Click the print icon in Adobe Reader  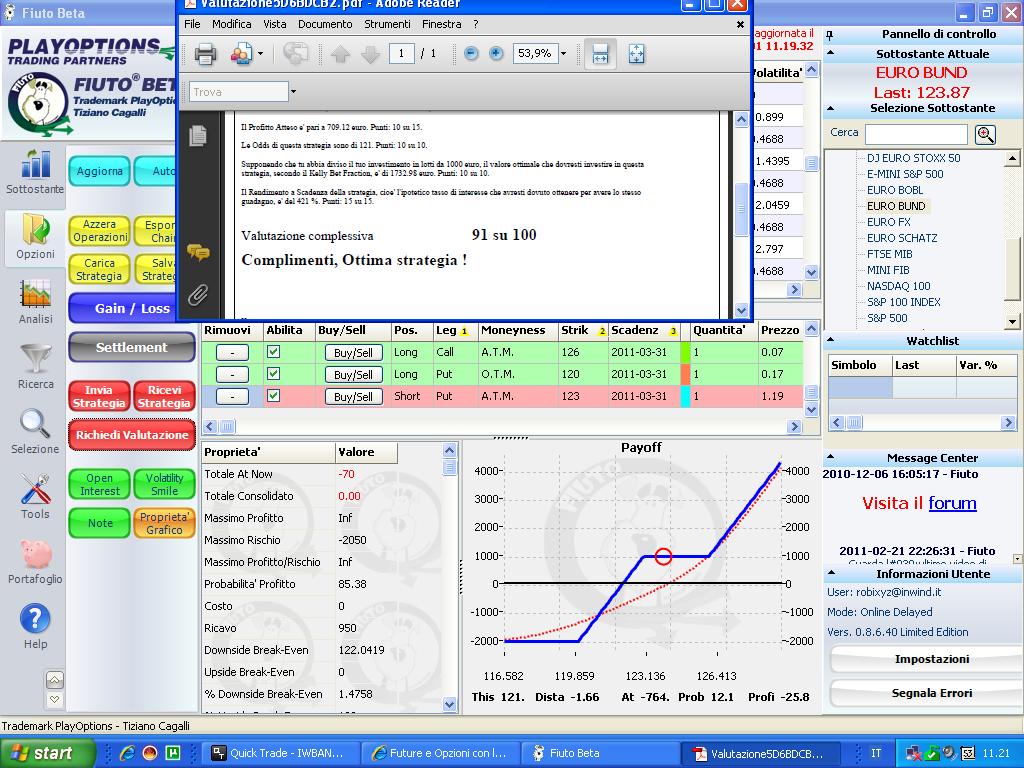coord(205,54)
